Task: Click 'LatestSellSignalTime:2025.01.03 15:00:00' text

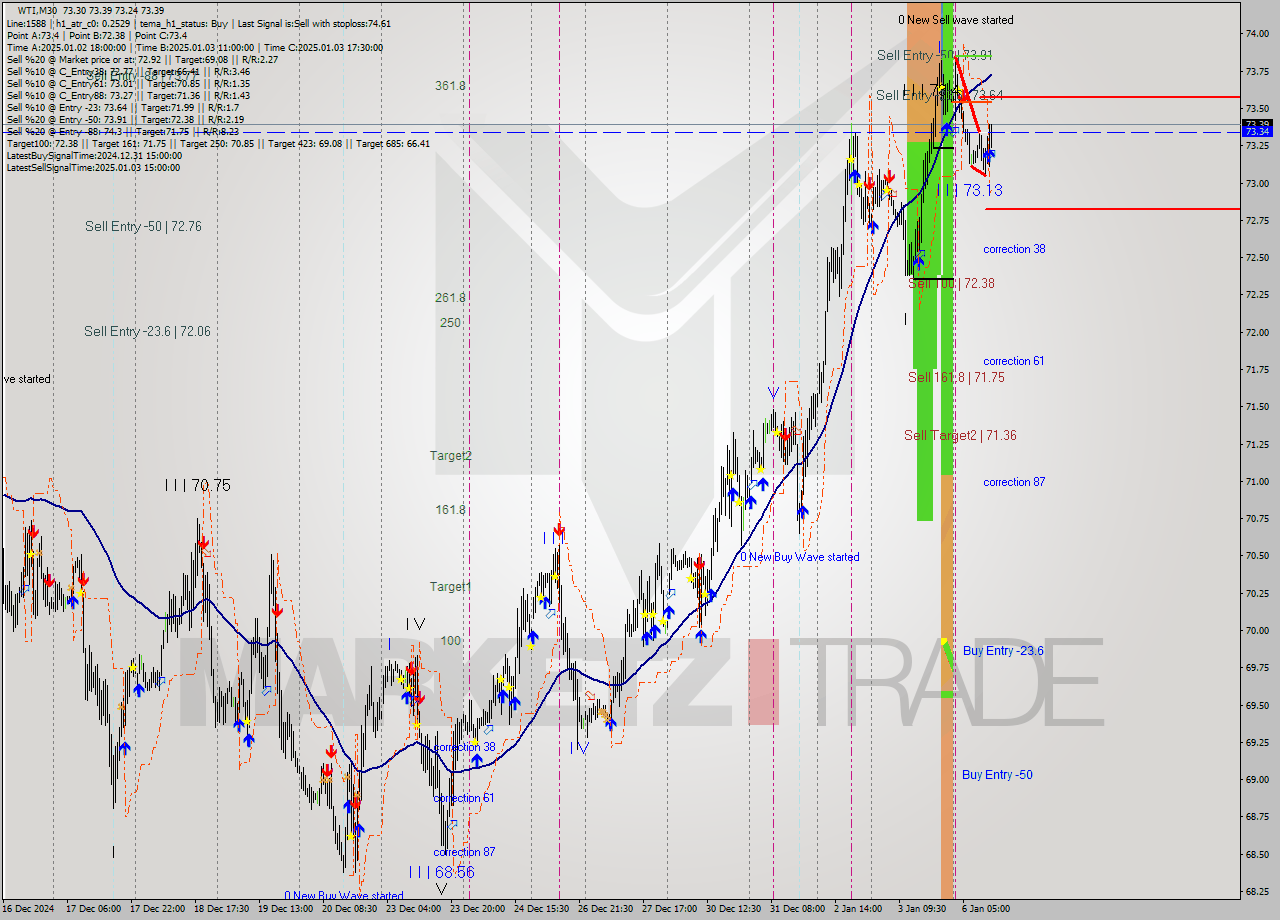Action: pyautogui.click(x=94, y=167)
